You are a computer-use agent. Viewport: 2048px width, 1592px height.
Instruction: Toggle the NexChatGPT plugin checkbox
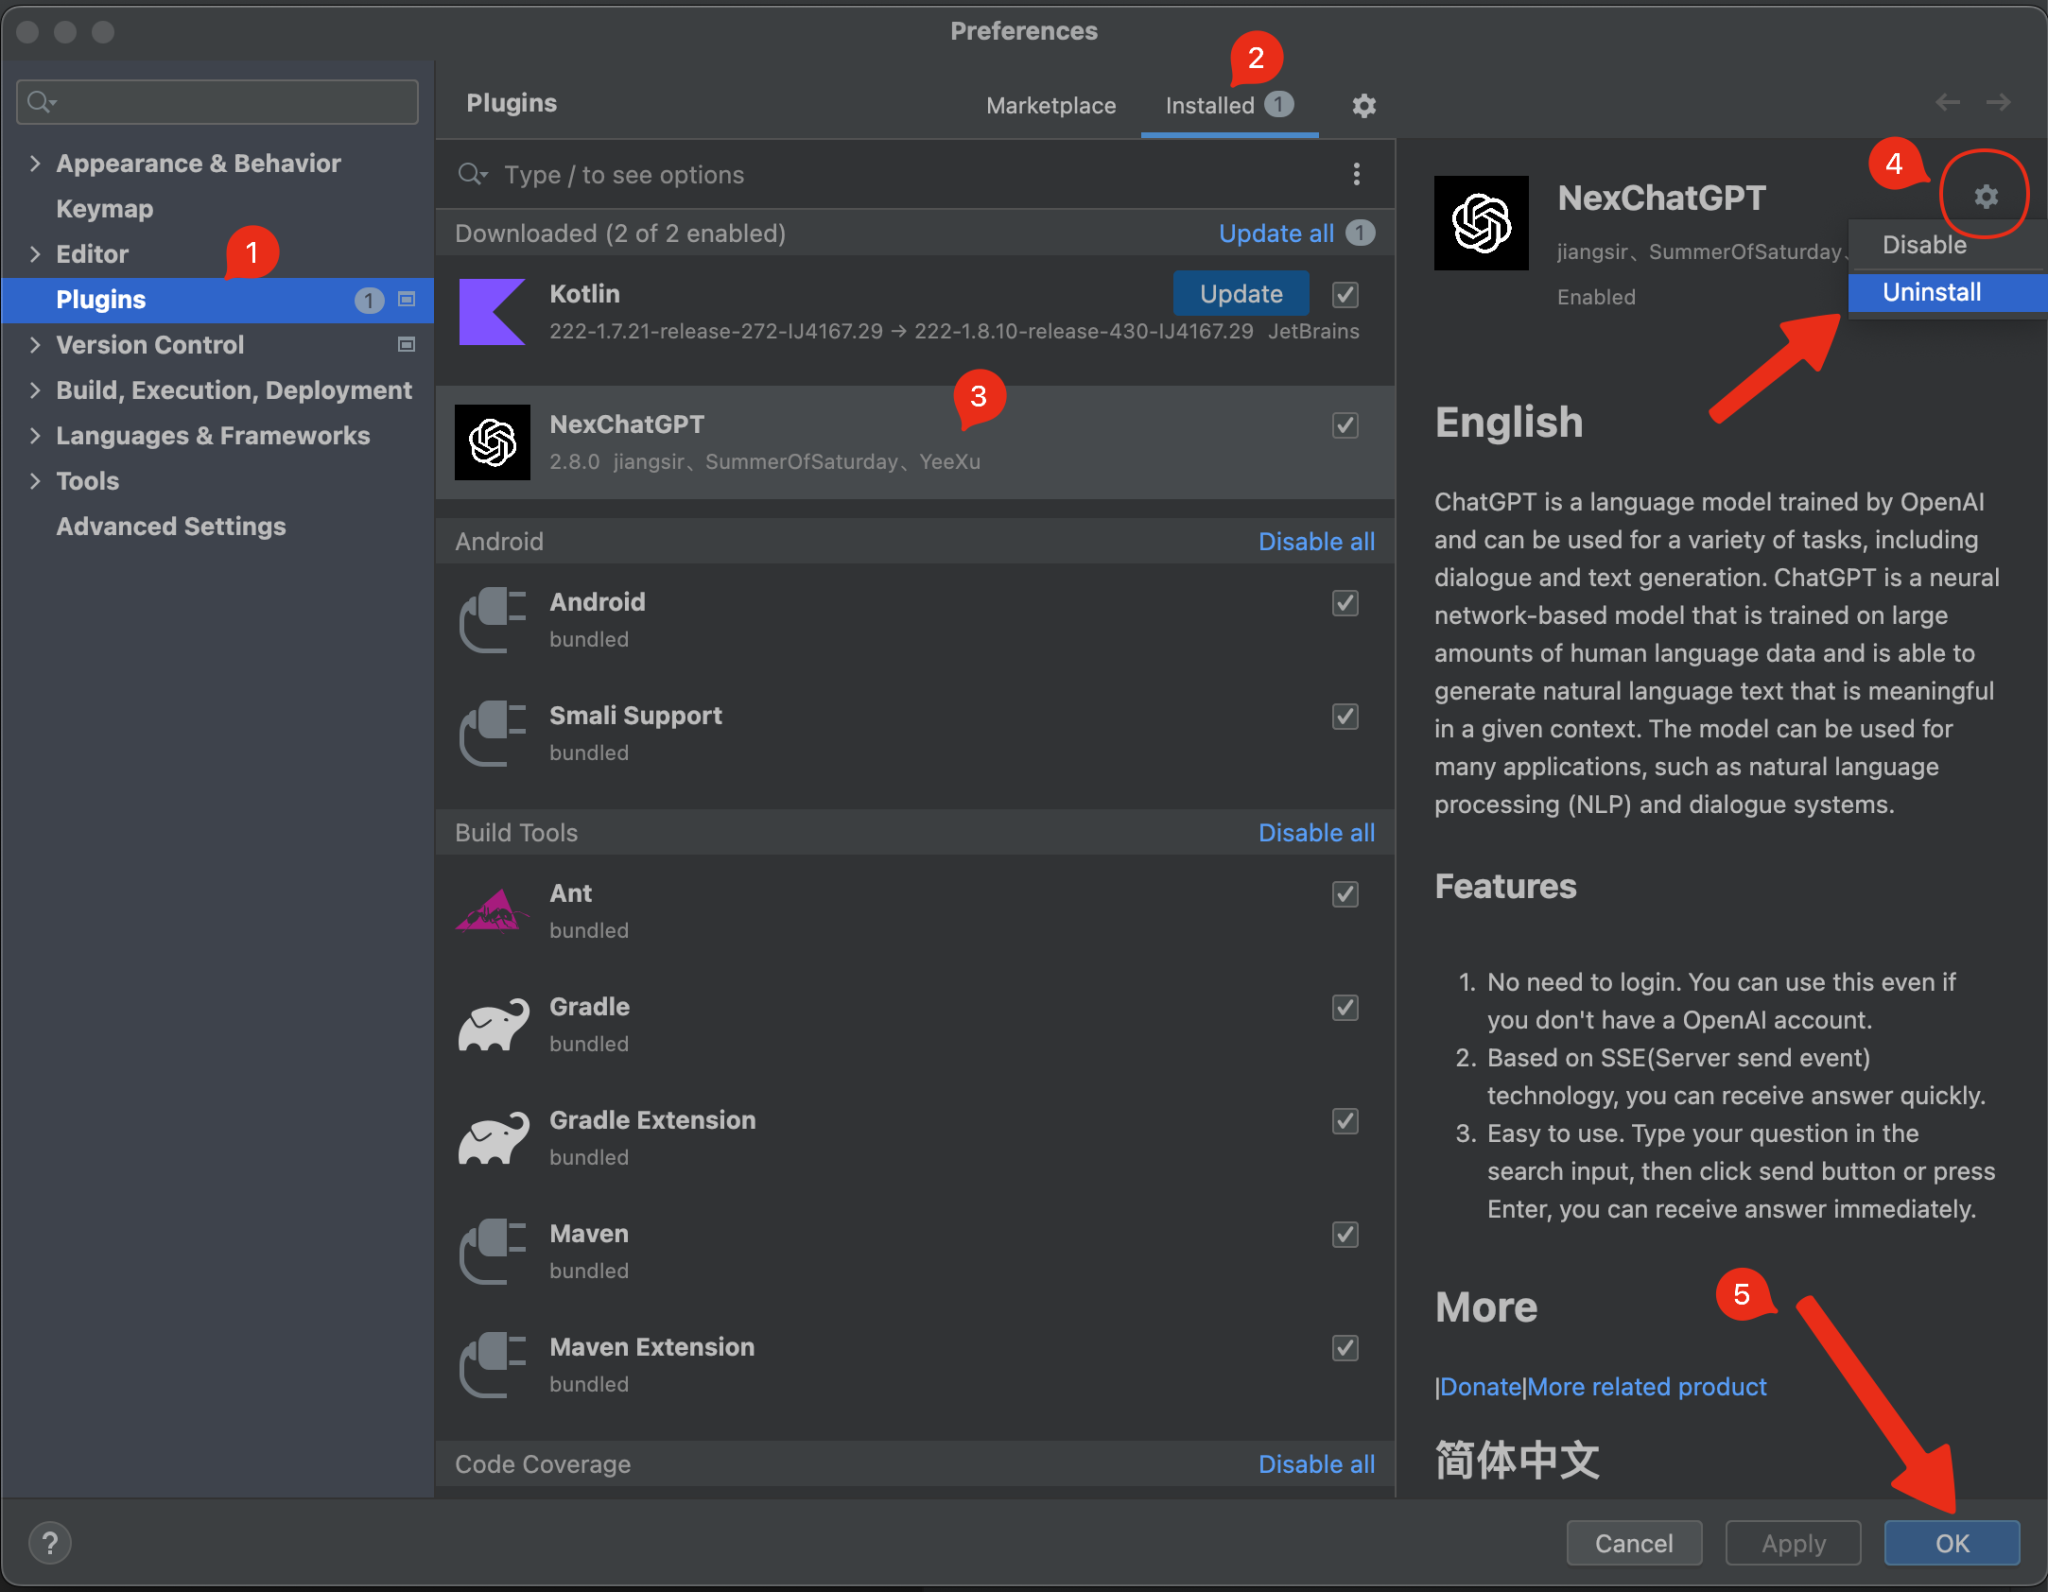1345,425
